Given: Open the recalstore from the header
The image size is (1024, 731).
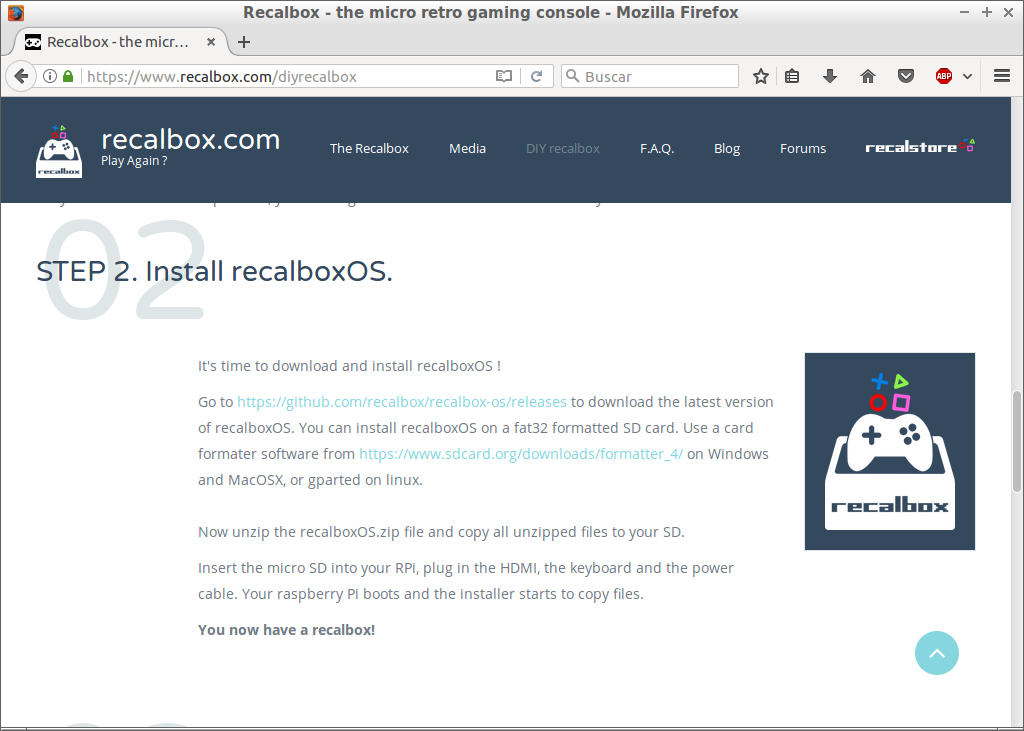Looking at the screenshot, I should 919,147.
